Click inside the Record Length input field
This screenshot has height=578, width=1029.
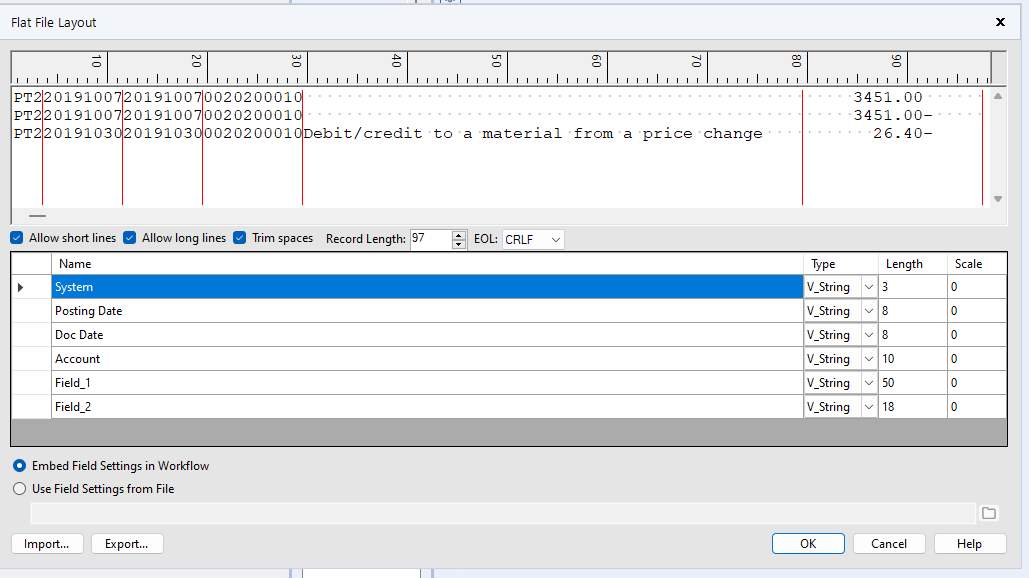pos(430,239)
